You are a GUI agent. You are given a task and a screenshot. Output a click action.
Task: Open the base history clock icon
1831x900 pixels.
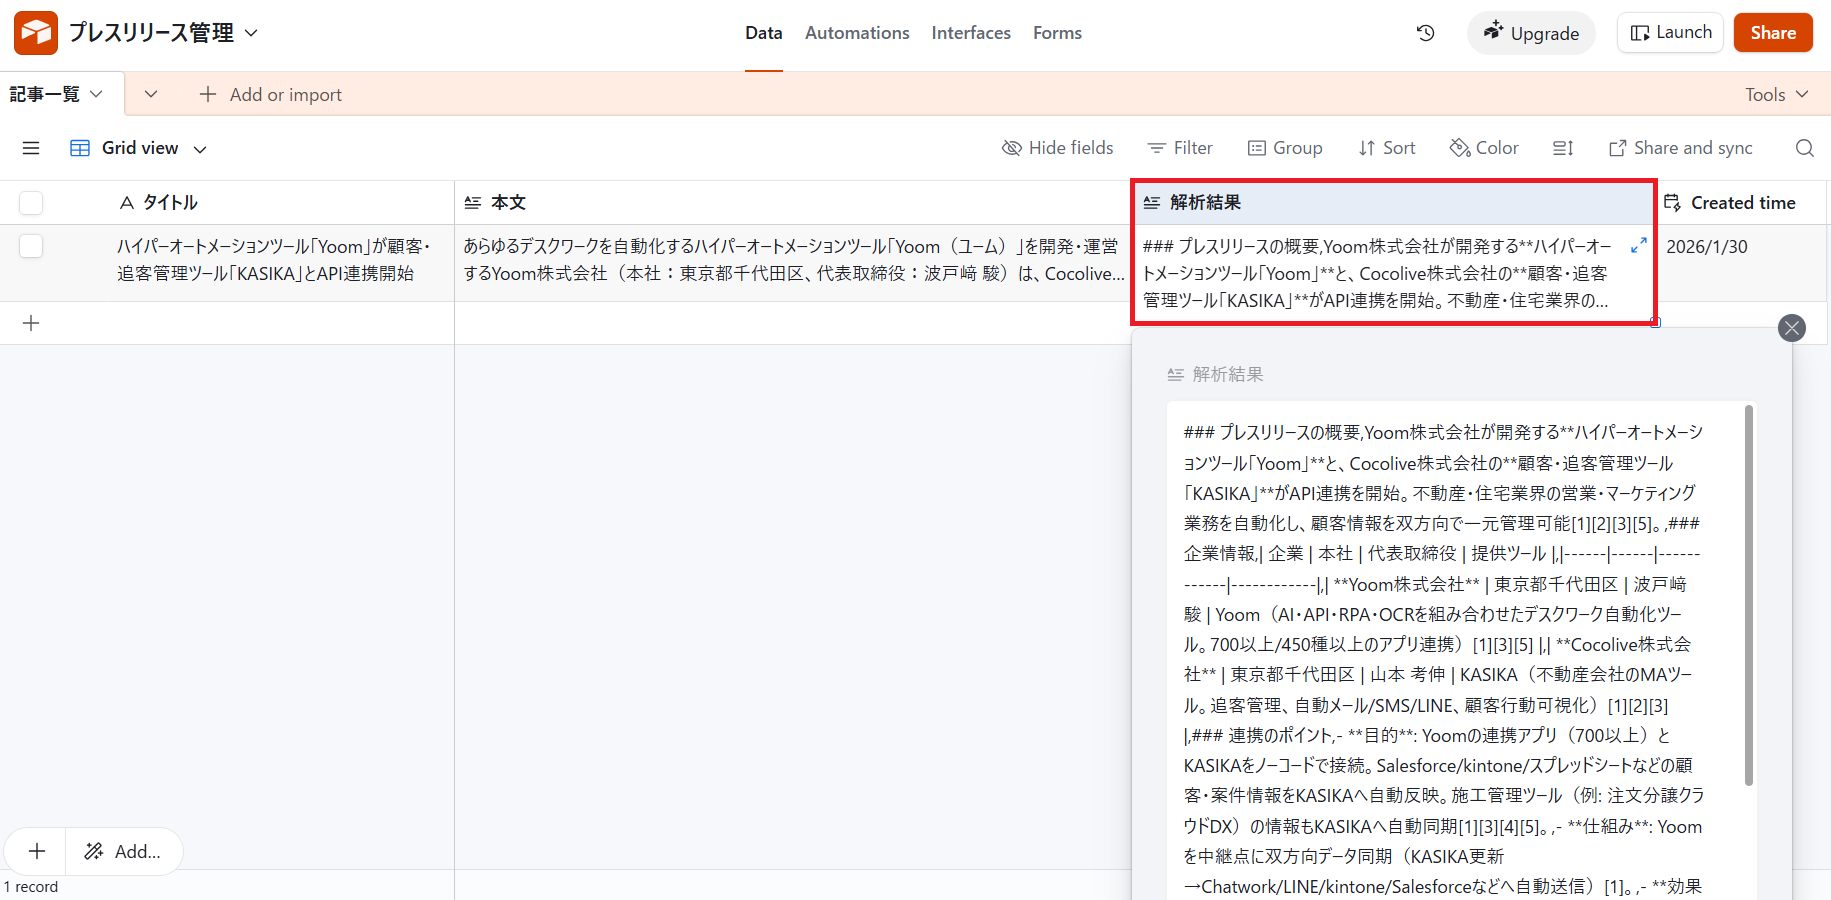[1426, 33]
